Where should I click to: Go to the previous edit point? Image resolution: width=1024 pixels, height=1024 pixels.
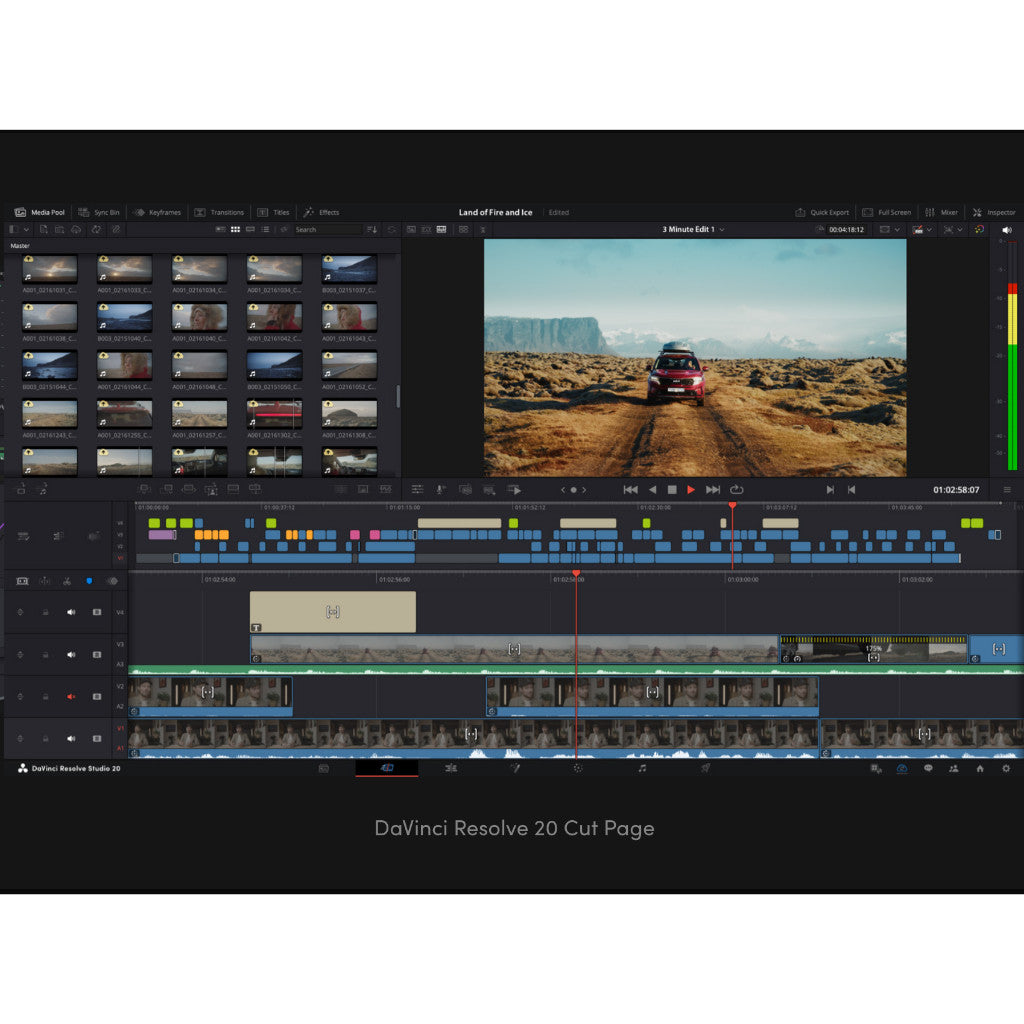[851, 489]
